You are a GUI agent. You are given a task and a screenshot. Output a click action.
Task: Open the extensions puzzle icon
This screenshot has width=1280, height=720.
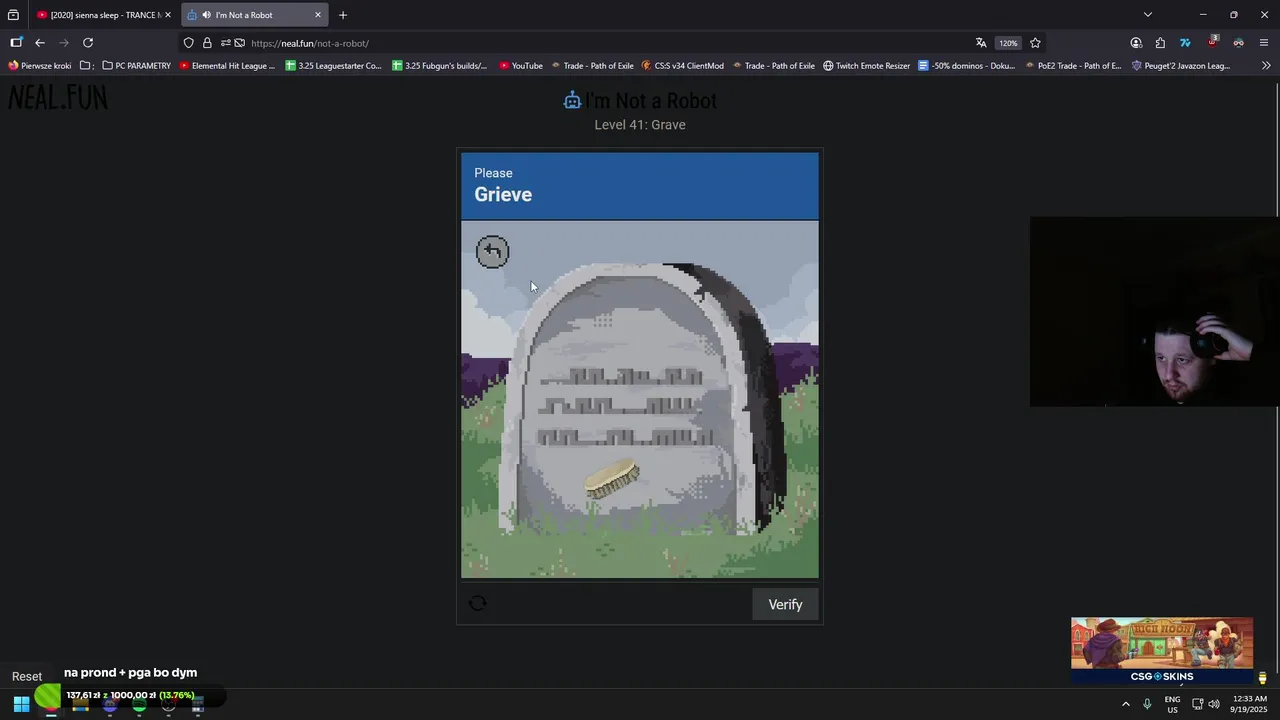point(1160,43)
